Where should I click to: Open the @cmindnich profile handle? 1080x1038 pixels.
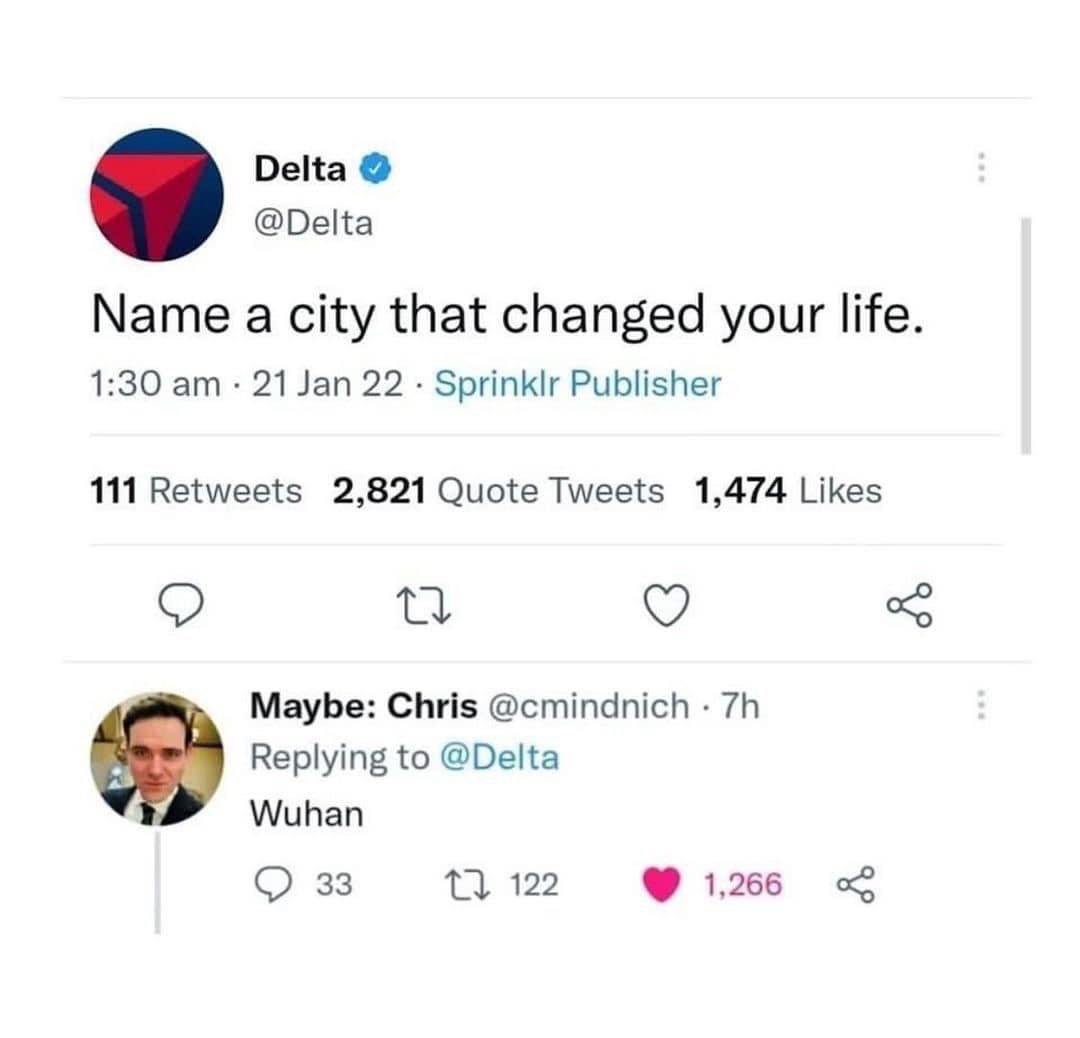click(x=588, y=706)
